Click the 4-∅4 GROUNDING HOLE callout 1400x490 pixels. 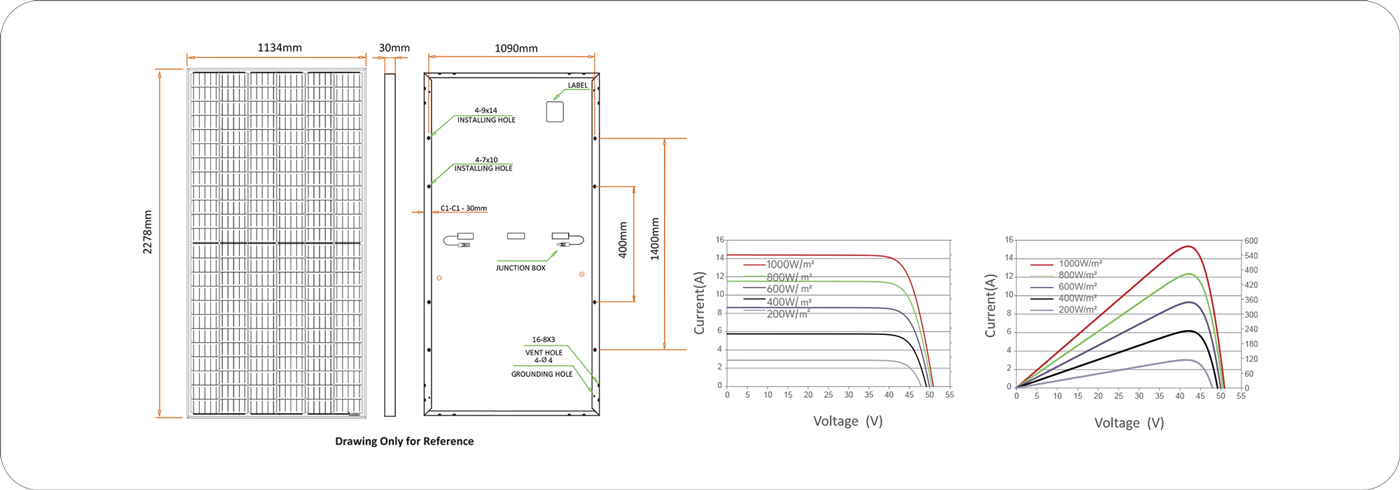pos(542,367)
